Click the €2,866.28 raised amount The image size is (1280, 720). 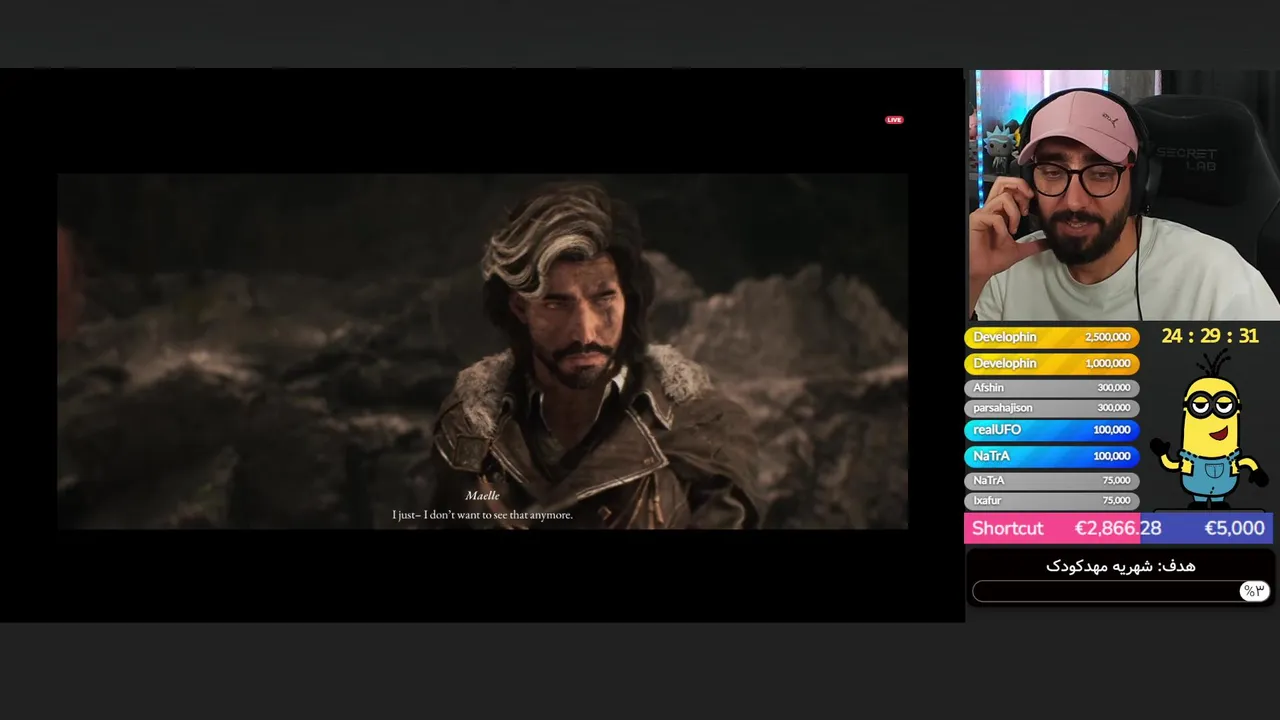(1118, 528)
